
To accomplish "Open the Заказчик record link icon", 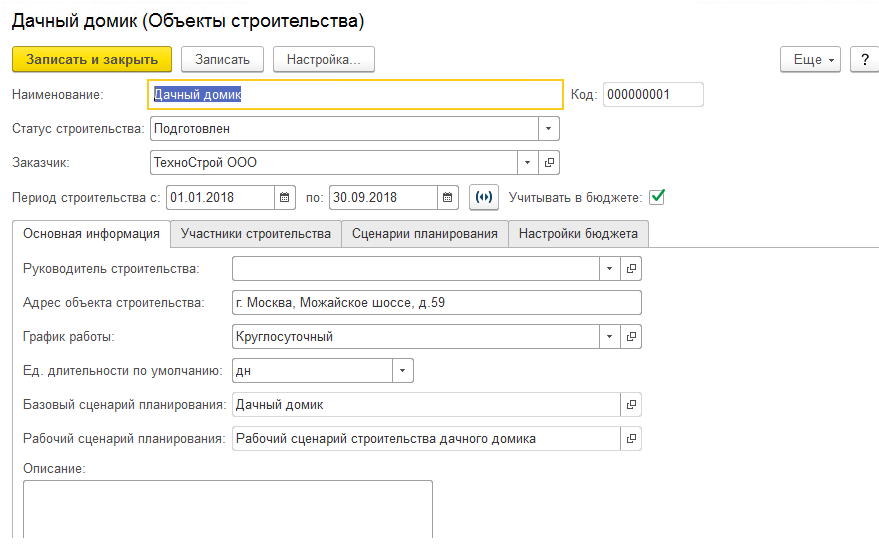I will point(549,163).
